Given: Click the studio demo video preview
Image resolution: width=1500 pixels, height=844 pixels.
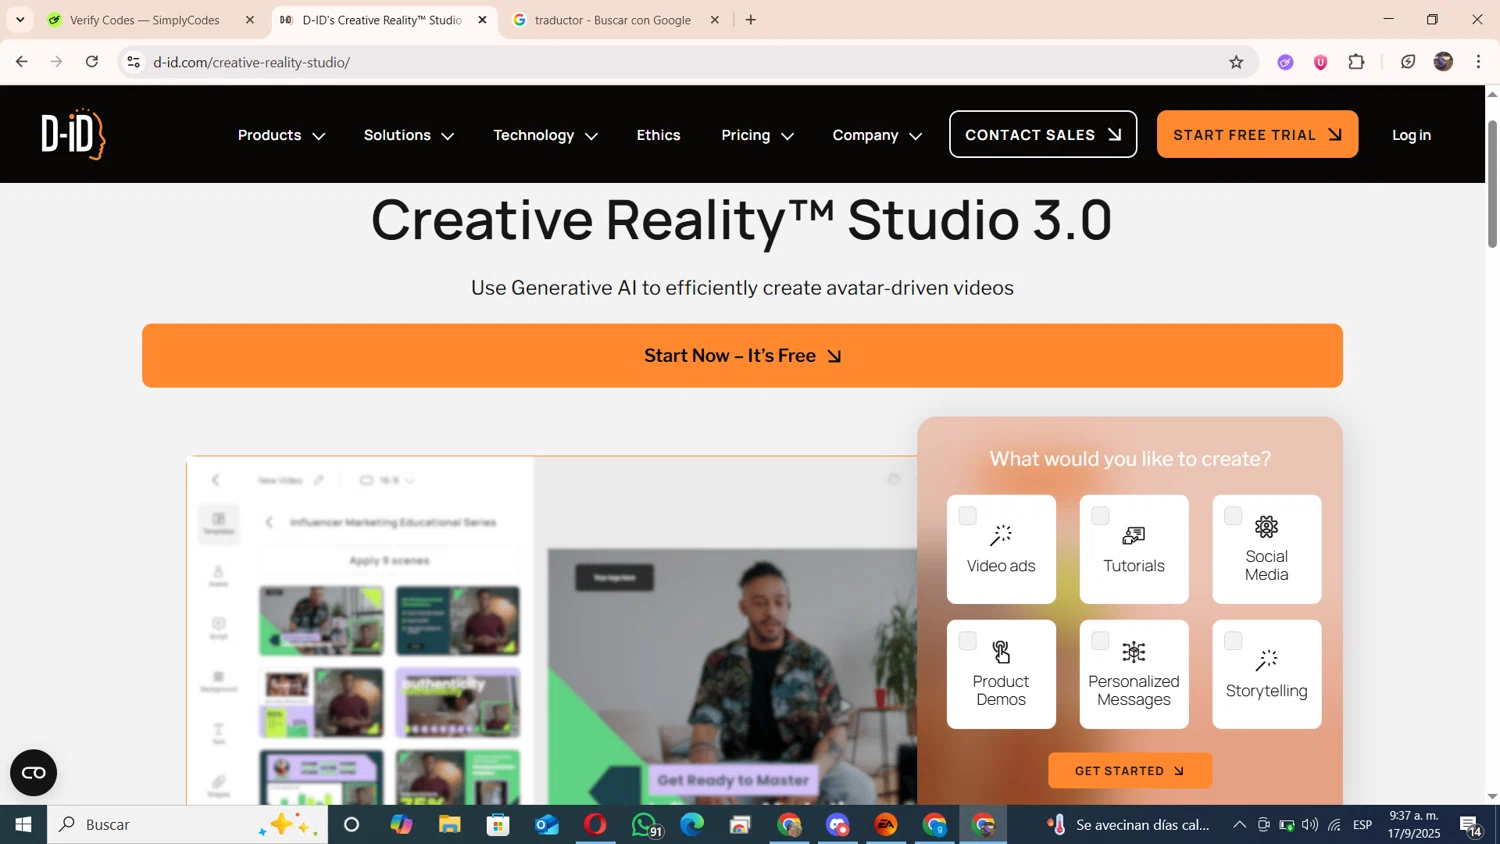Looking at the screenshot, I should click(552, 630).
